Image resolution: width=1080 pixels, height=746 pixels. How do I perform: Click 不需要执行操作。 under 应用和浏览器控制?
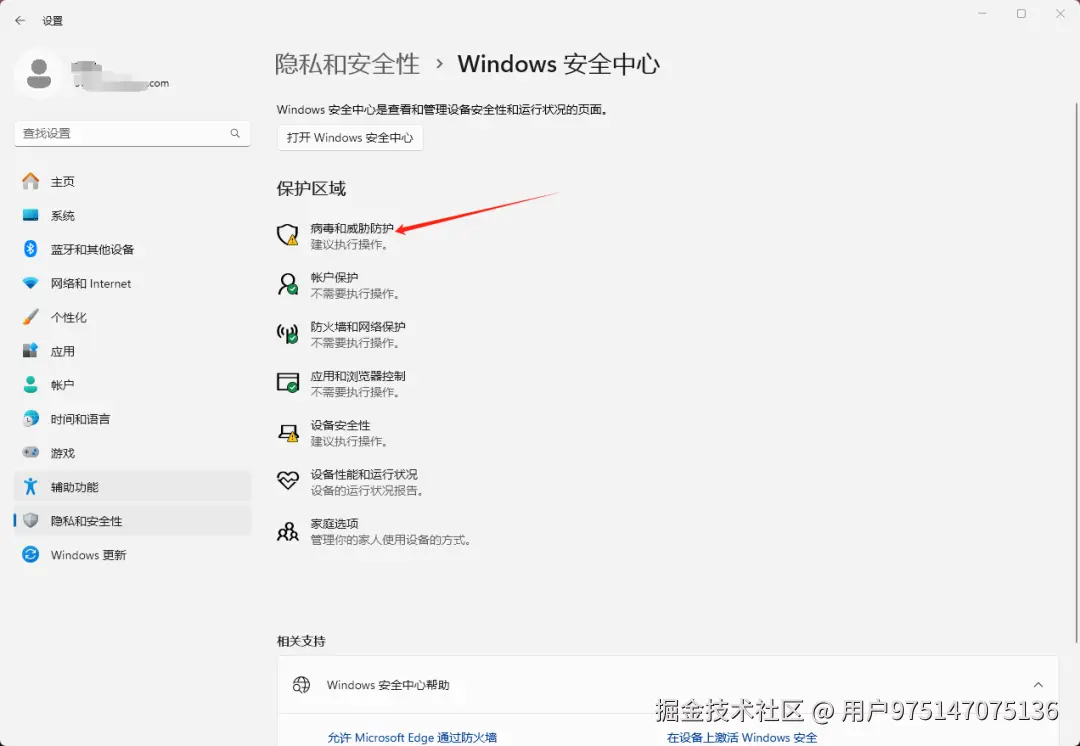click(x=355, y=392)
